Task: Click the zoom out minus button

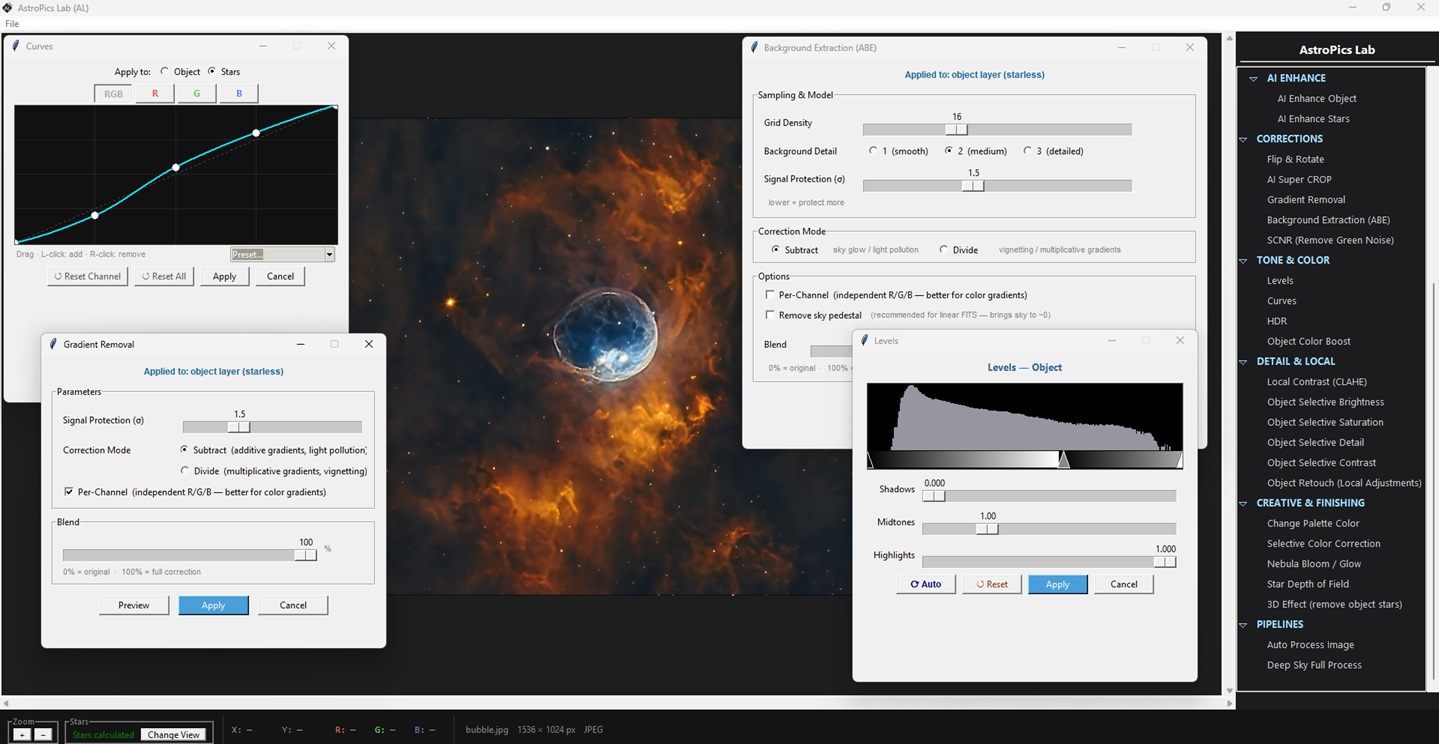Action: pyautogui.click(x=43, y=734)
